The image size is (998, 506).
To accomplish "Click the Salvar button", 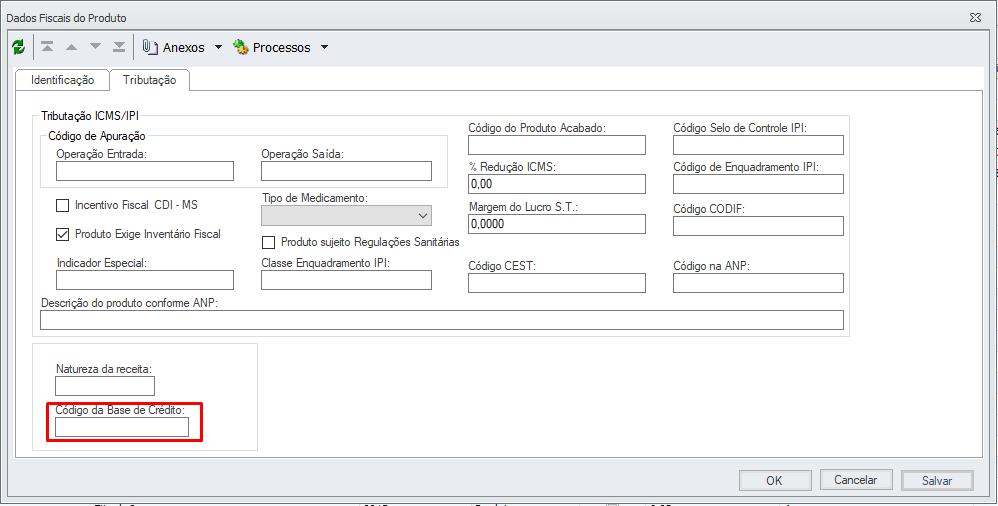I will tap(937, 481).
